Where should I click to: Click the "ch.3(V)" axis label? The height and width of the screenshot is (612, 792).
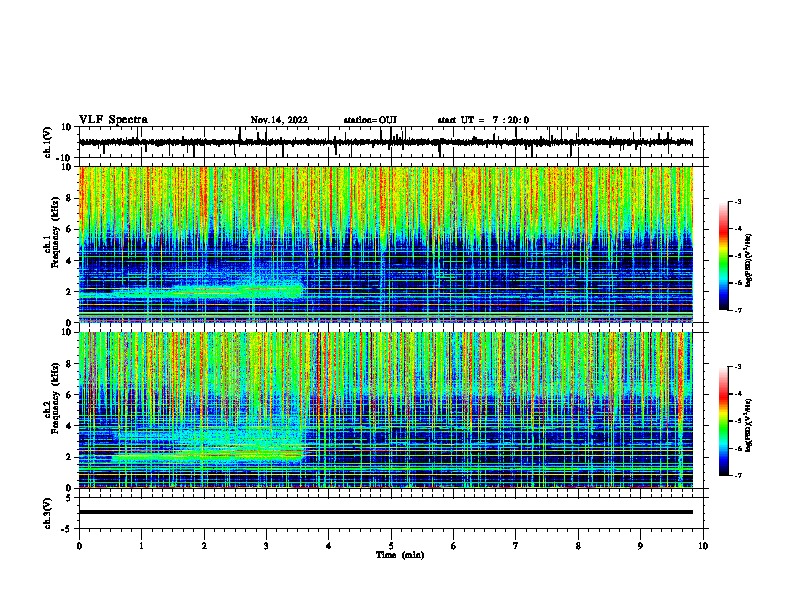pyautogui.click(x=47, y=513)
